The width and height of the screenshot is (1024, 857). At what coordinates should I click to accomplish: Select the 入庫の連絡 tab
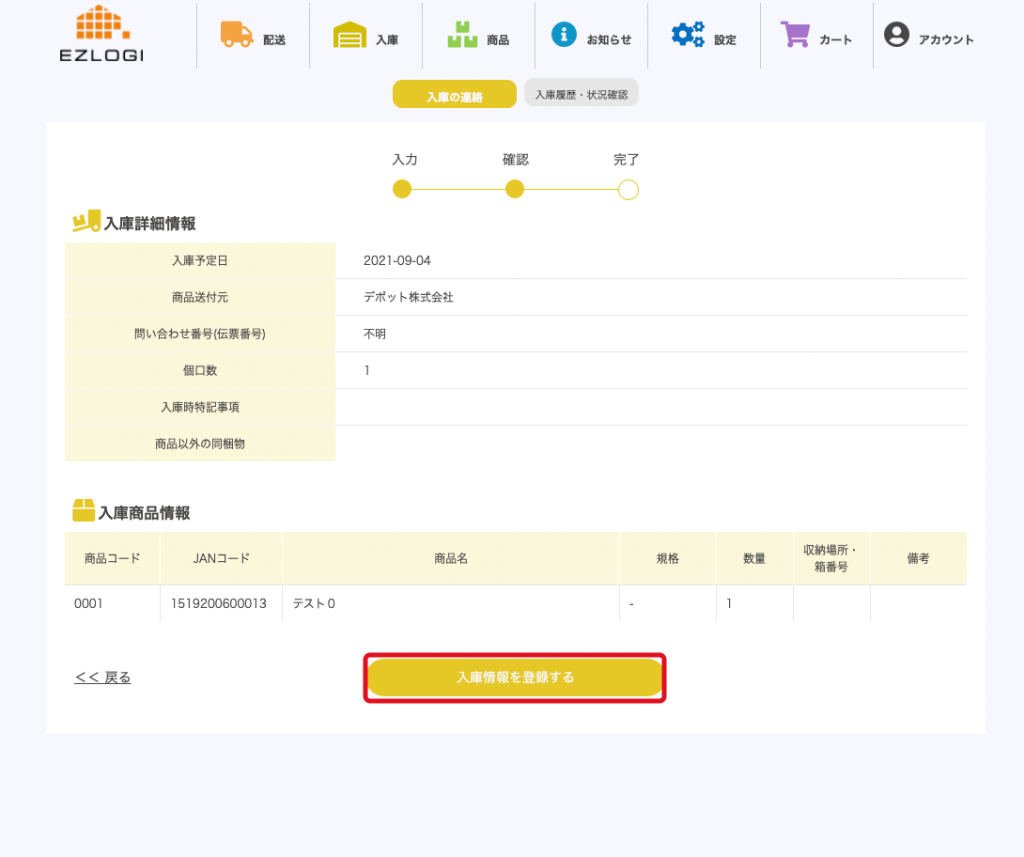click(x=454, y=96)
